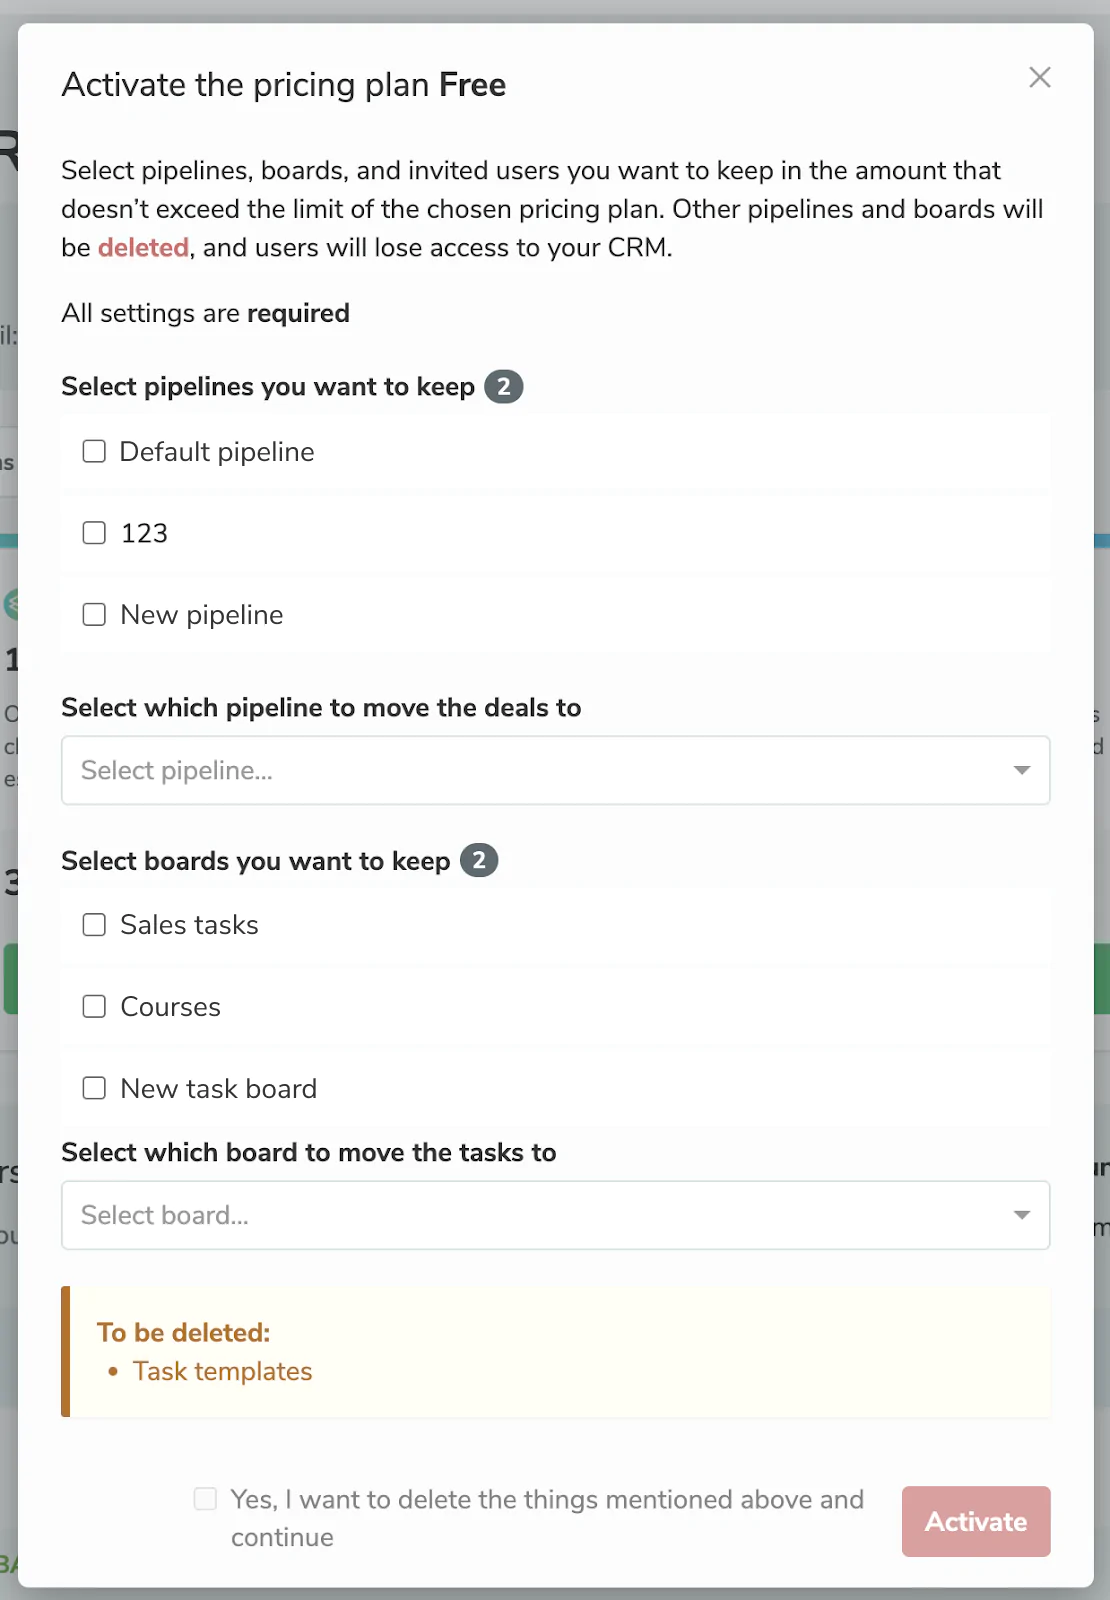Click the pipelines limit badge 2

click(x=504, y=387)
